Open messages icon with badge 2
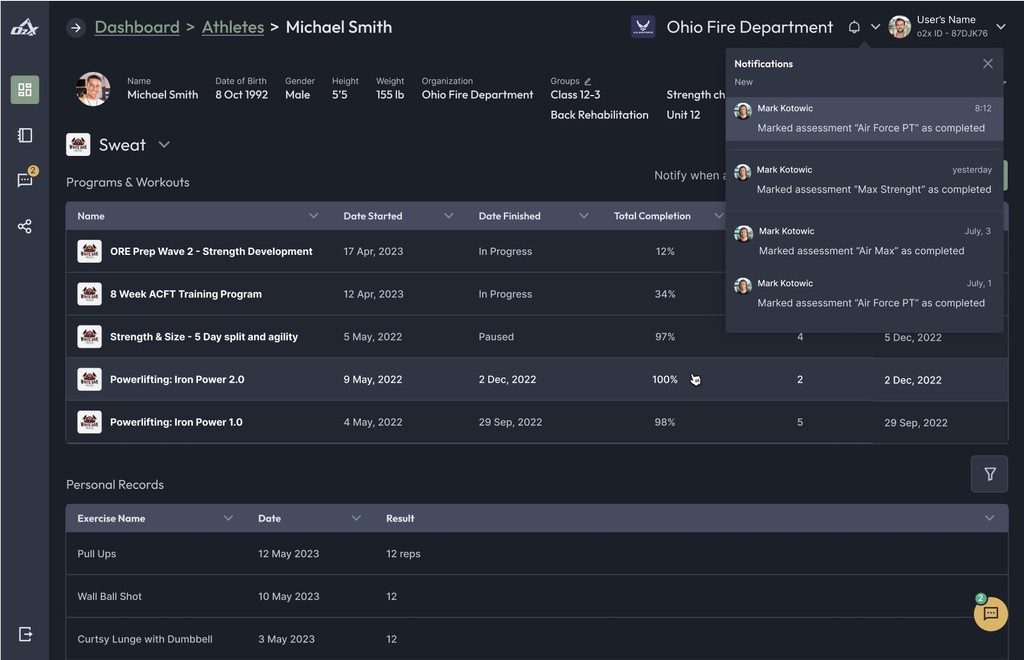1024x660 pixels. click(x=26, y=179)
